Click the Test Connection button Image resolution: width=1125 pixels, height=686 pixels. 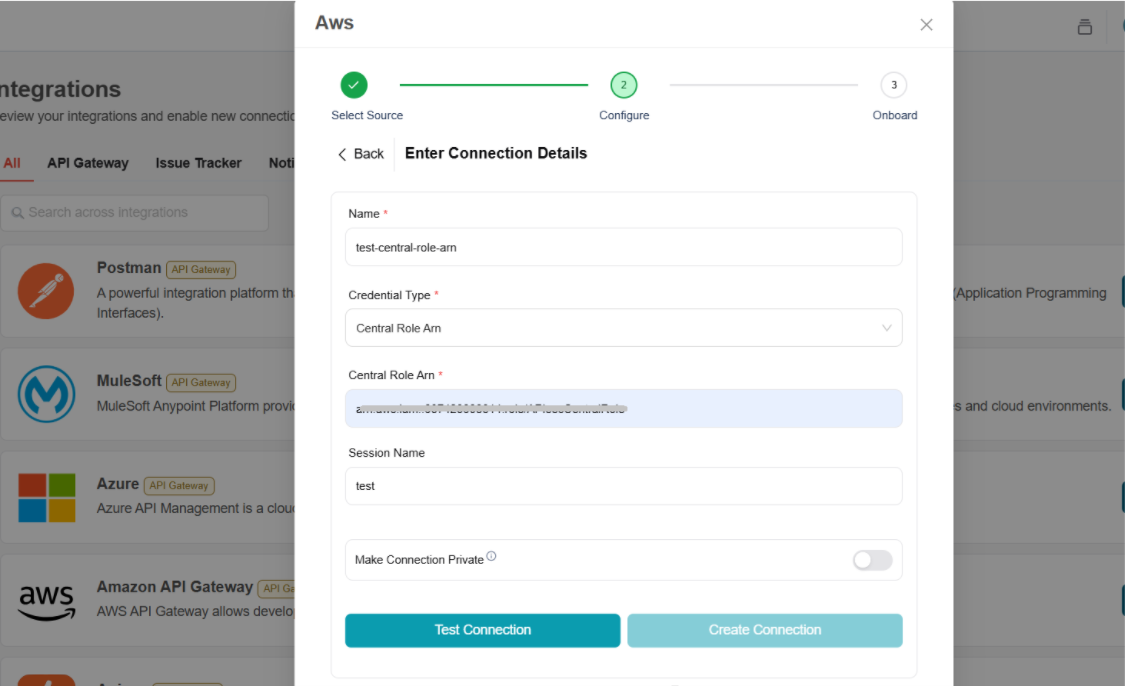pos(482,630)
